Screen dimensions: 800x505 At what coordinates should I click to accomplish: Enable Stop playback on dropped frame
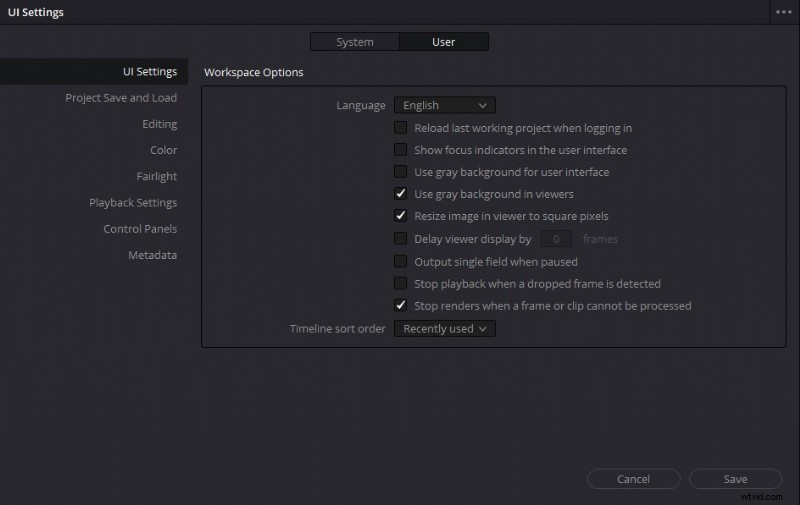pyautogui.click(x=401, y=283)
